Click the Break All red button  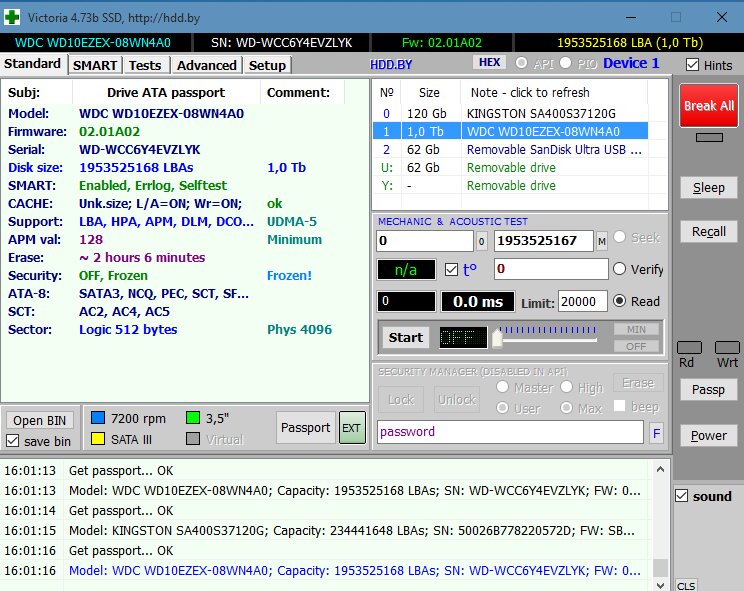(709, 105)
